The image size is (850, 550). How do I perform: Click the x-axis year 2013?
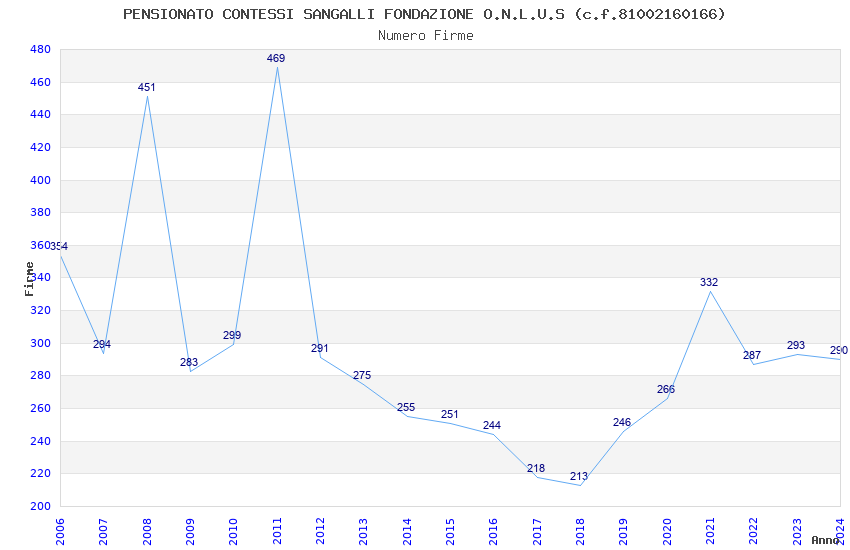pos(364,531)
